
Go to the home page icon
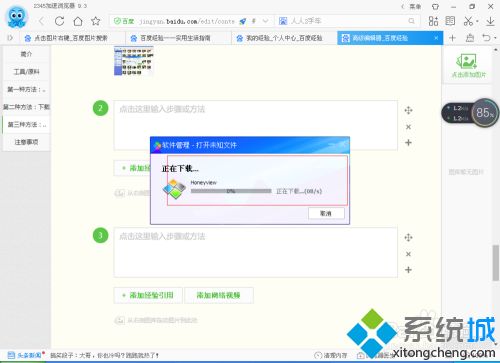pos(78,21)
